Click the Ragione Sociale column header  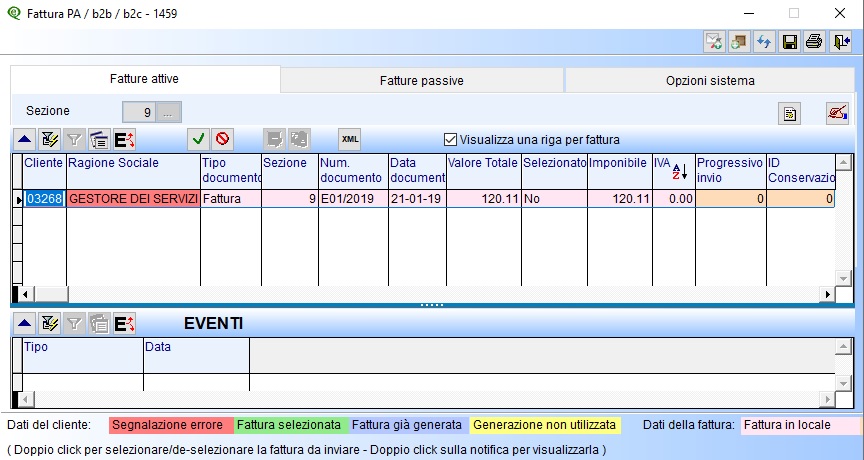click(x=132, y=163)
